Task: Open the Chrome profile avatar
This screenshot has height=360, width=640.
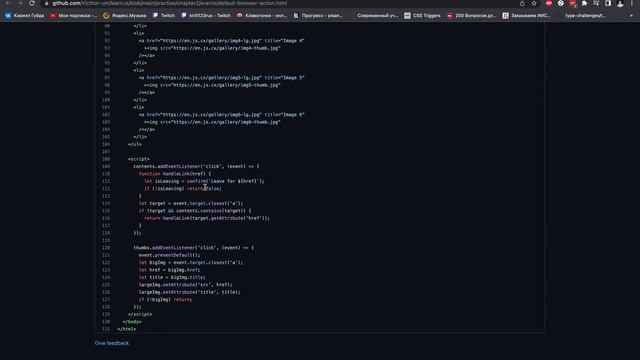Action: [620, 4]
